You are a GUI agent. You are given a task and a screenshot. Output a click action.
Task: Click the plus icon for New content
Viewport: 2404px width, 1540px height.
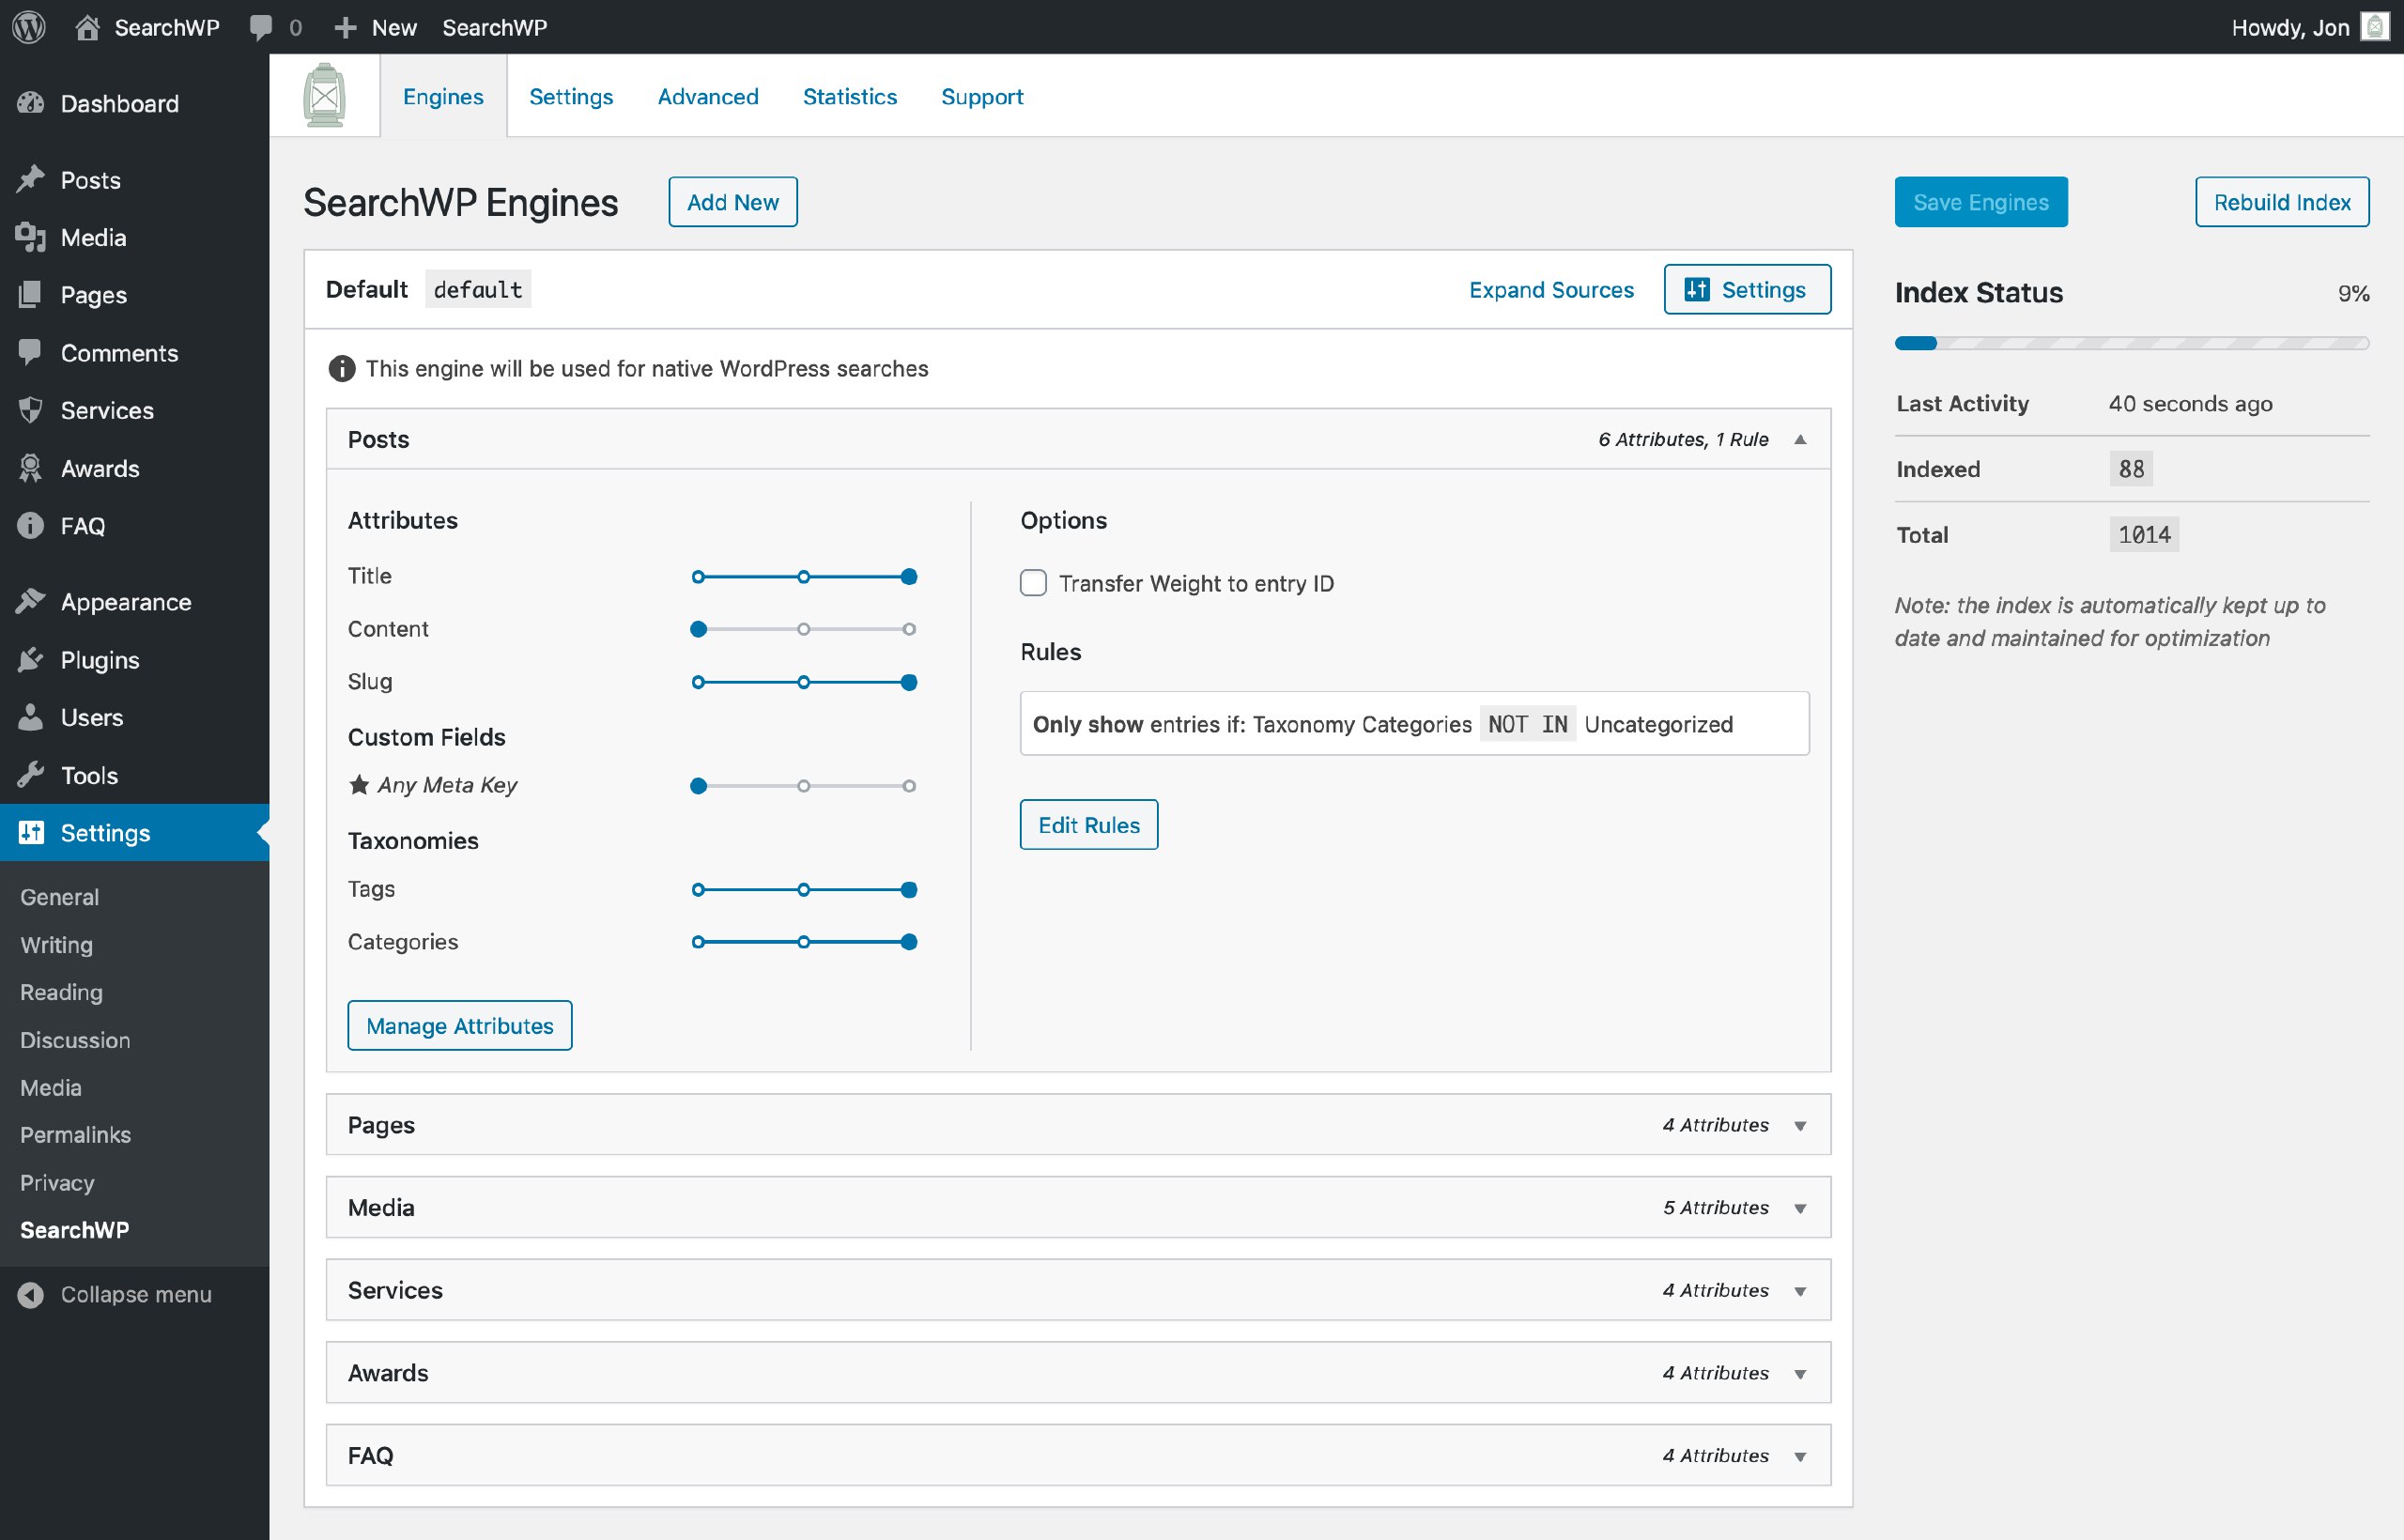pos(345,27)
